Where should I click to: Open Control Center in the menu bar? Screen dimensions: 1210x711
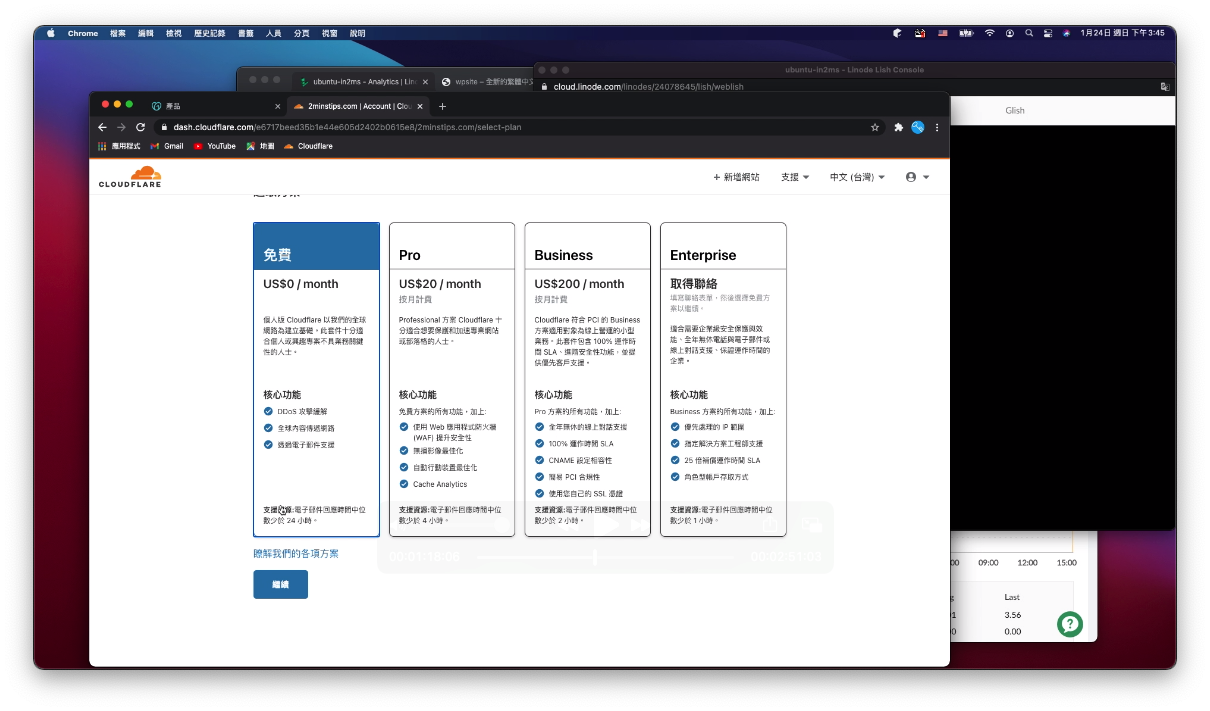click(1048, 33)
